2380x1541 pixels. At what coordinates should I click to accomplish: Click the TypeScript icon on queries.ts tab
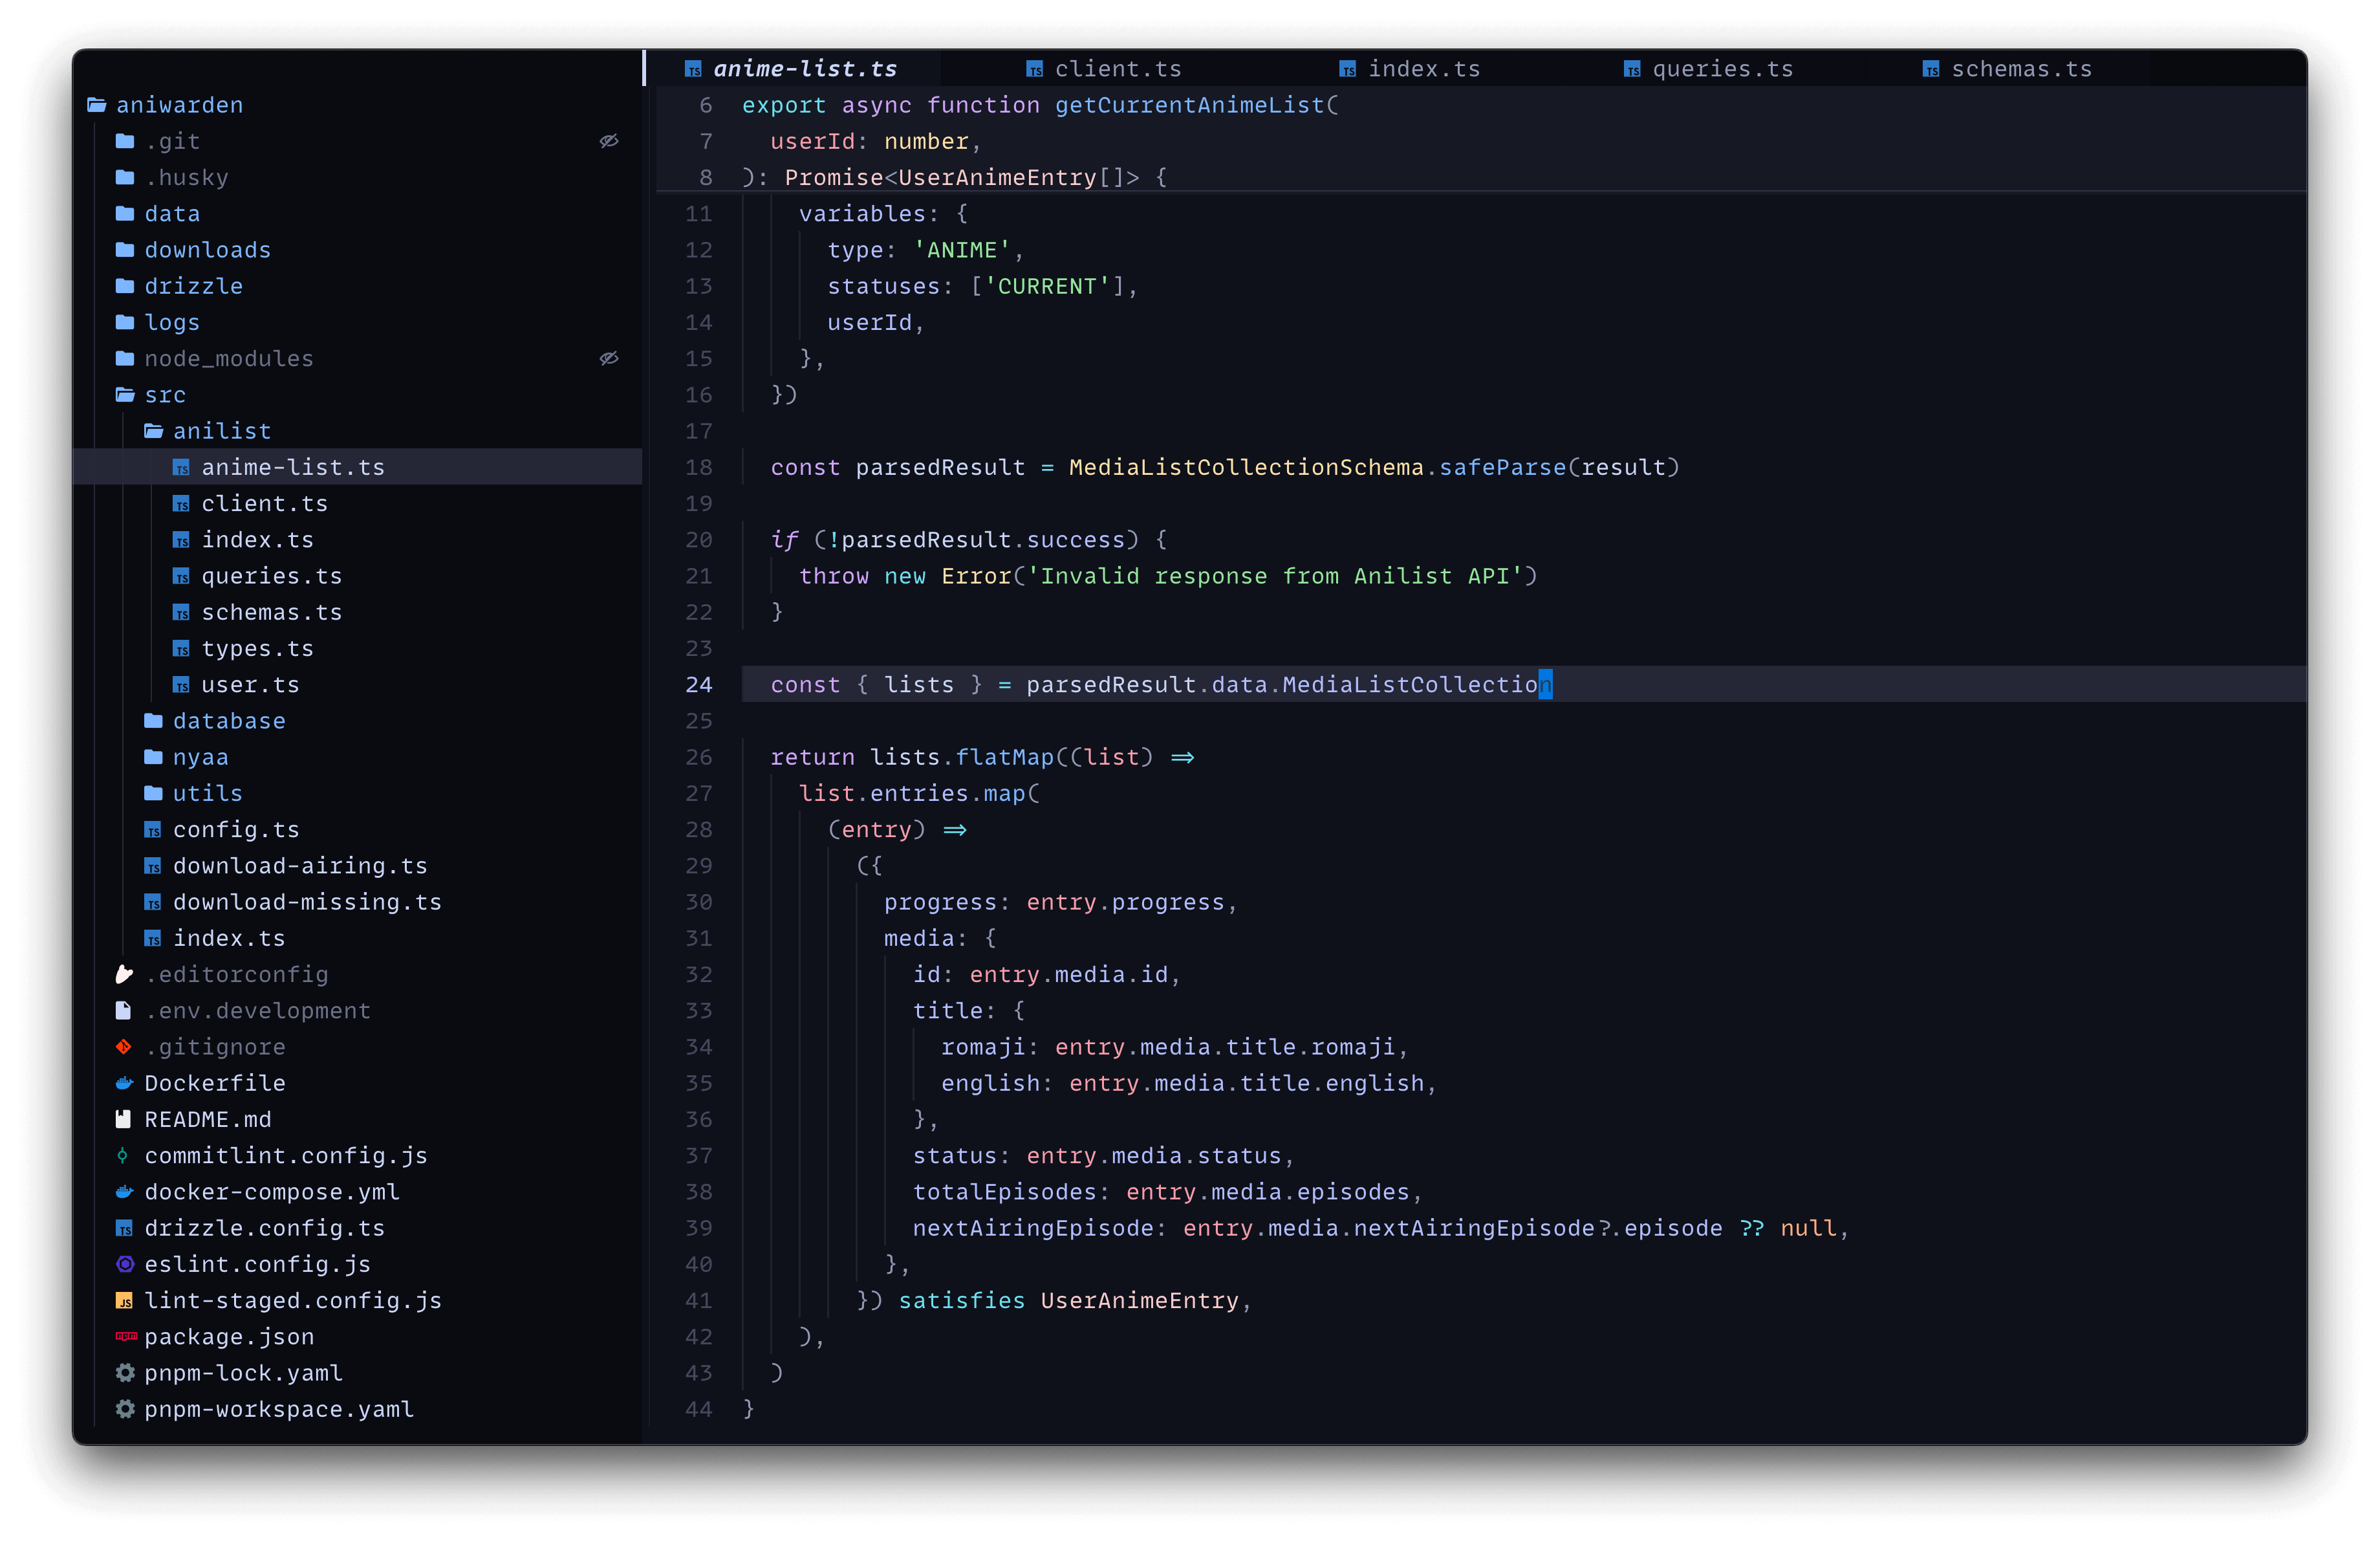(1631, 69)
